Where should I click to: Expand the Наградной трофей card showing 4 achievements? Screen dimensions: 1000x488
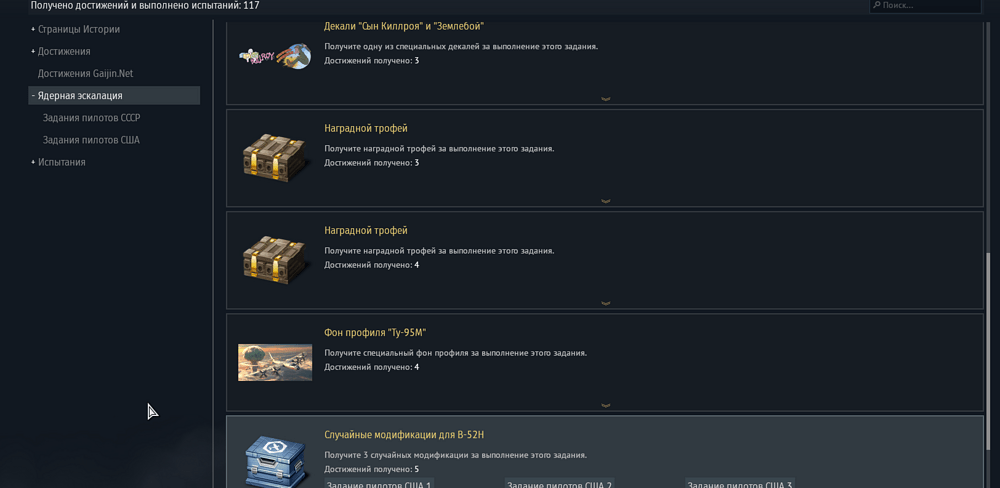[606, 303]
